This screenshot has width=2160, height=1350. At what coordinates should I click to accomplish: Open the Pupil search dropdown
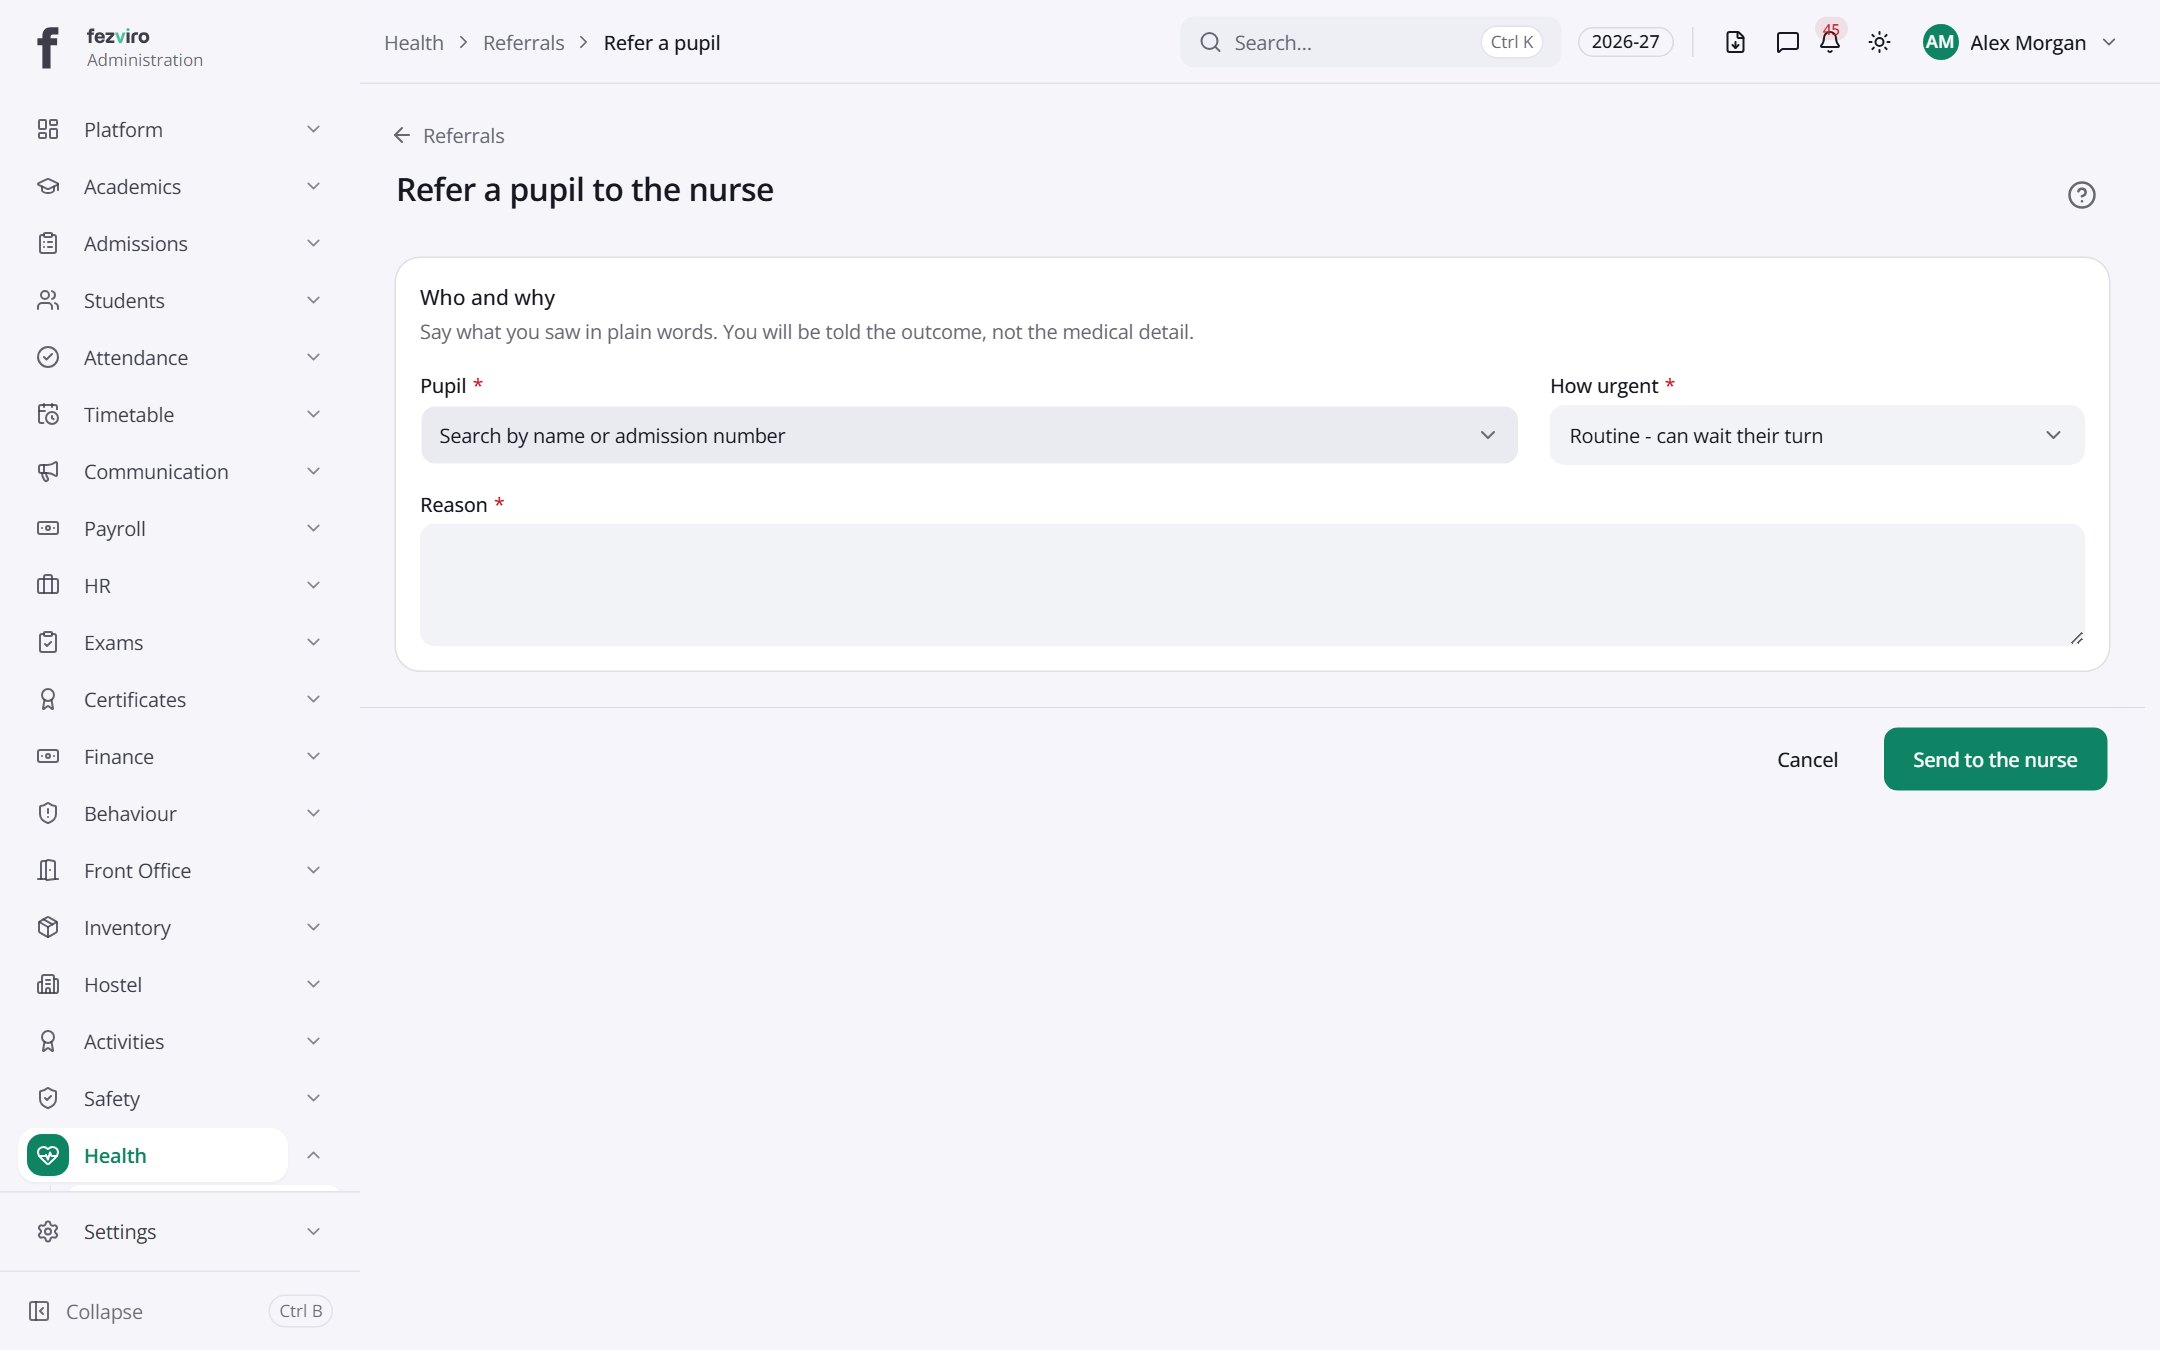pos(969,435)
